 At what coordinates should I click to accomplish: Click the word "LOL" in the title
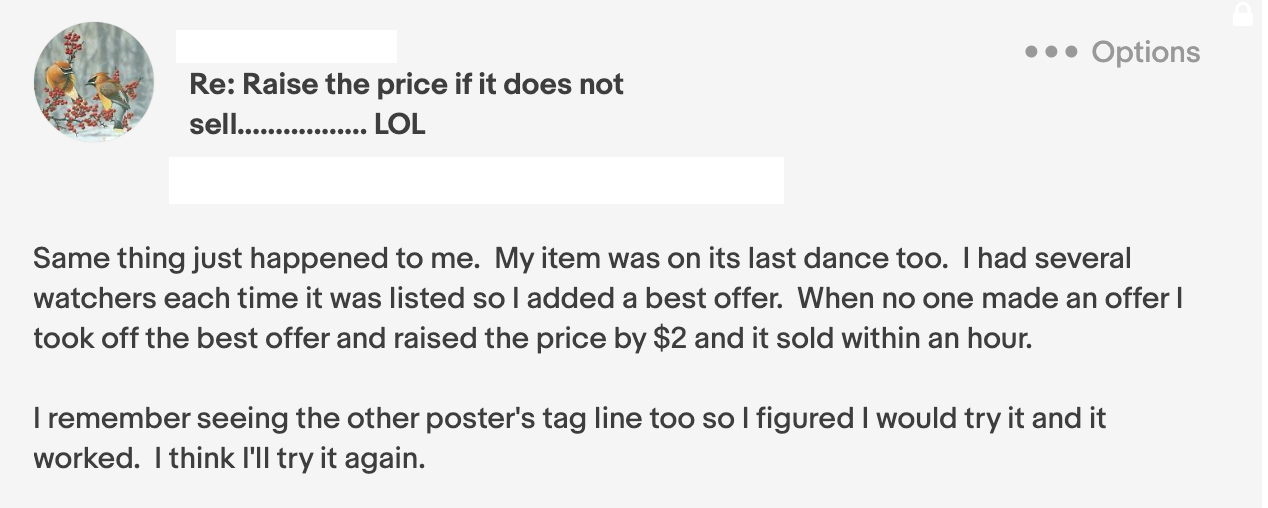point(400,126)
